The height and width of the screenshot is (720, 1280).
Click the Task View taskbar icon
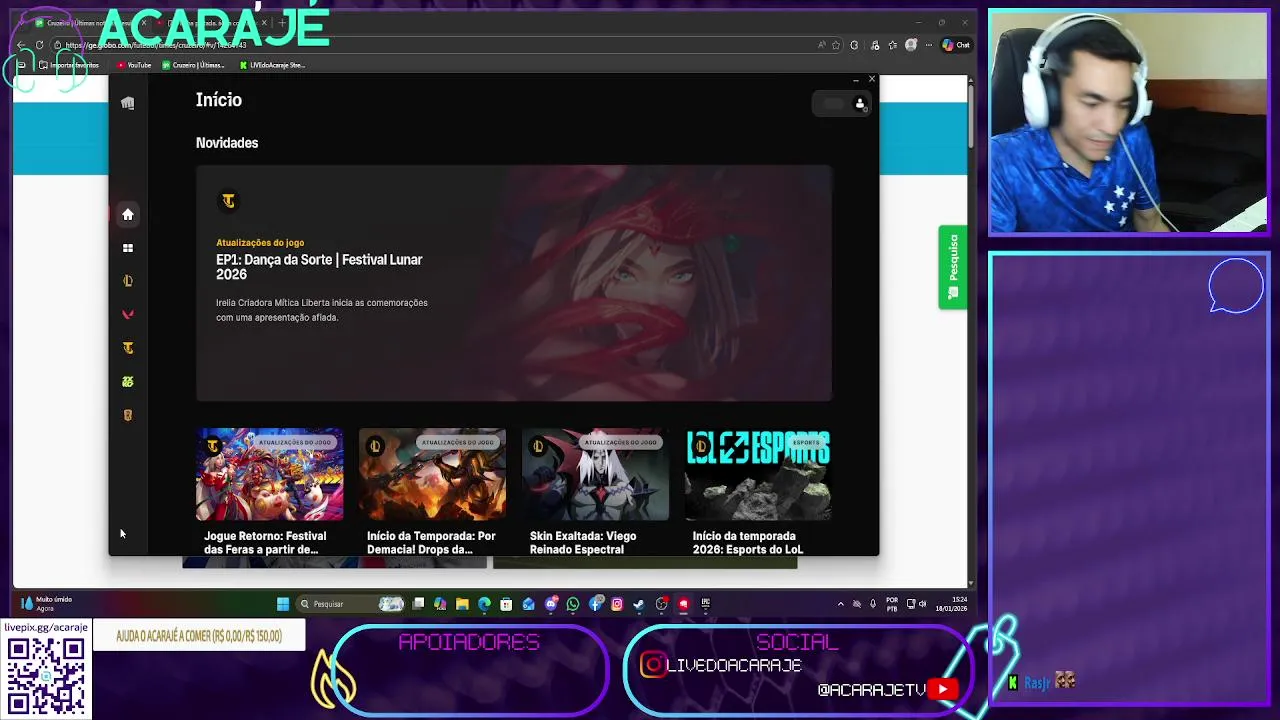click(418, 603)
